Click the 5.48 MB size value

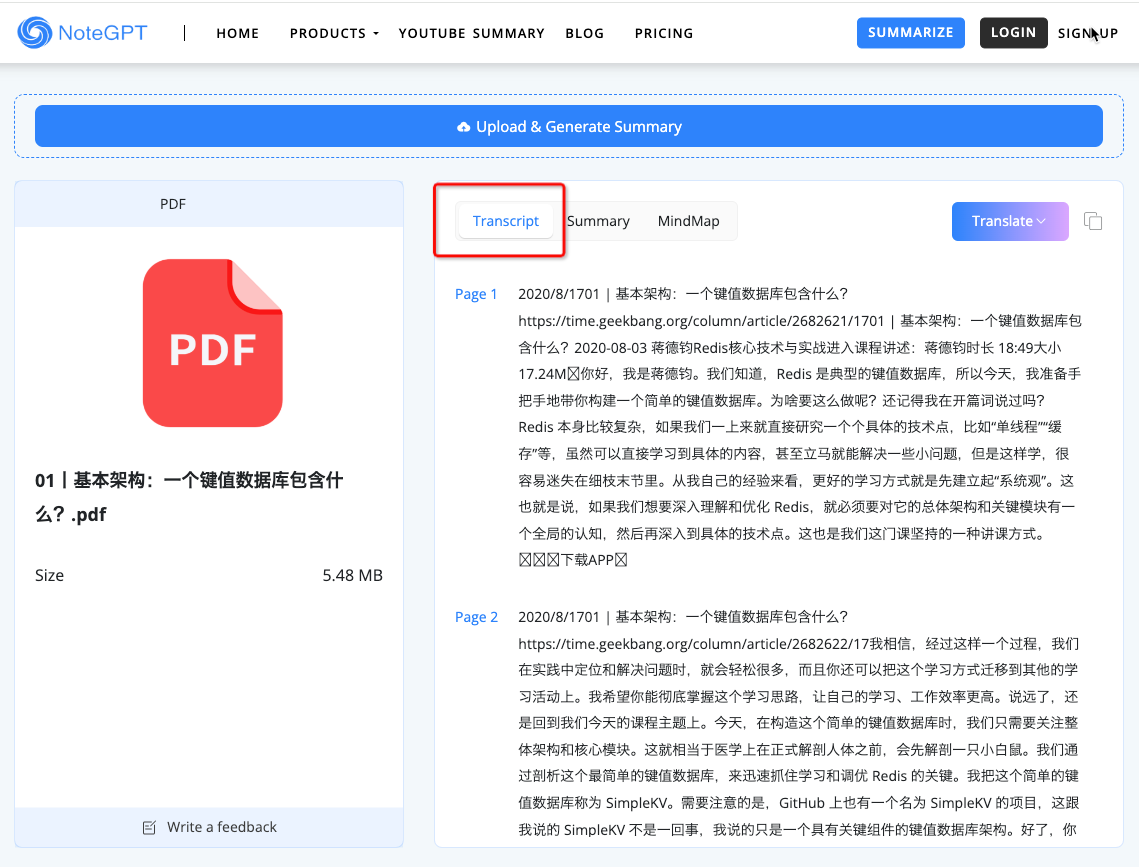[x=352, y=575]
